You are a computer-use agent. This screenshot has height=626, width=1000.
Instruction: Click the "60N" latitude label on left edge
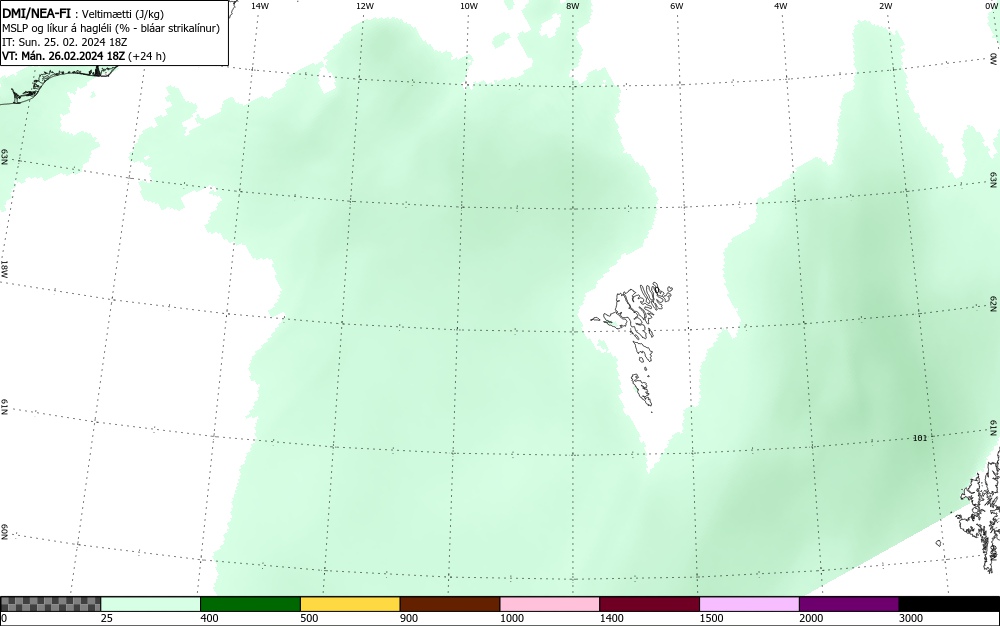pos(4,532)
